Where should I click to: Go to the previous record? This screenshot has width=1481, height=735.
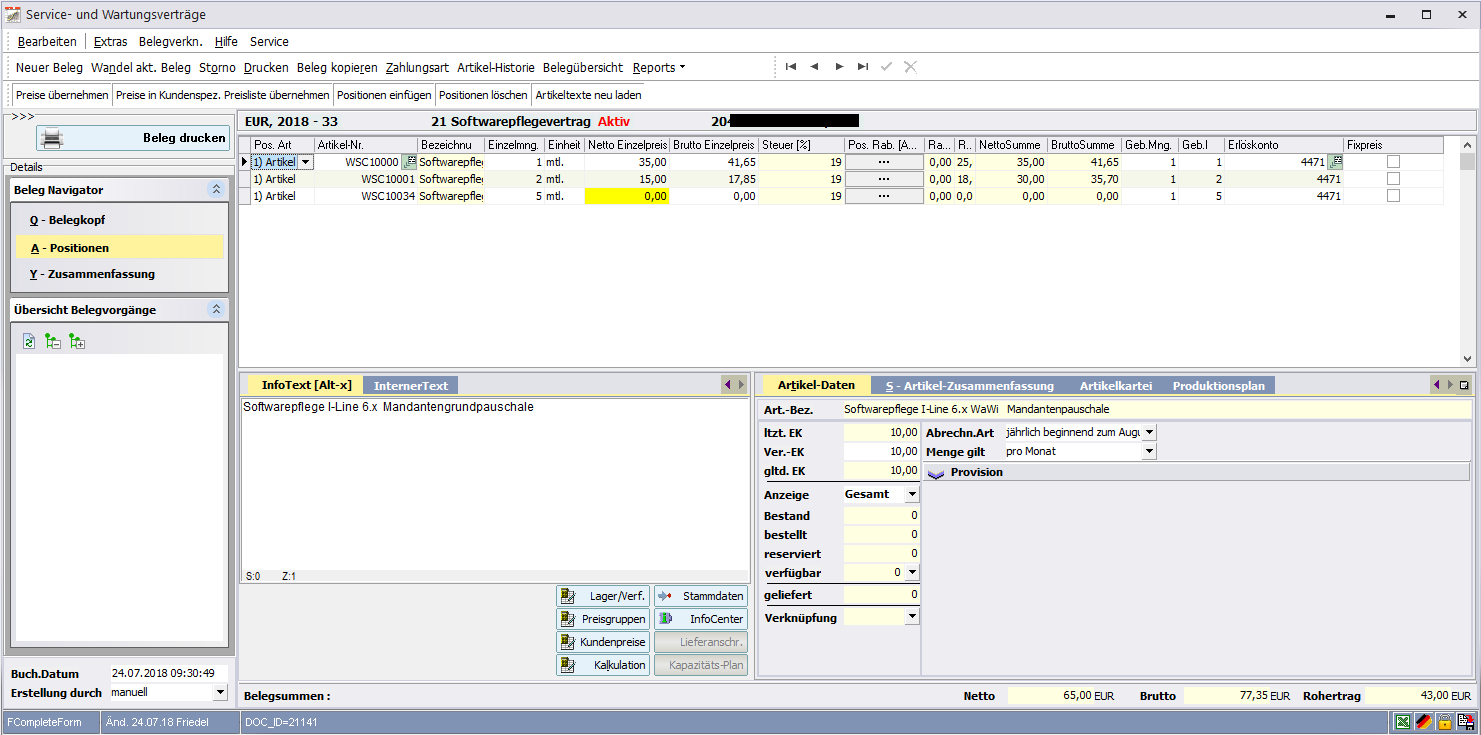click(814, 67)
